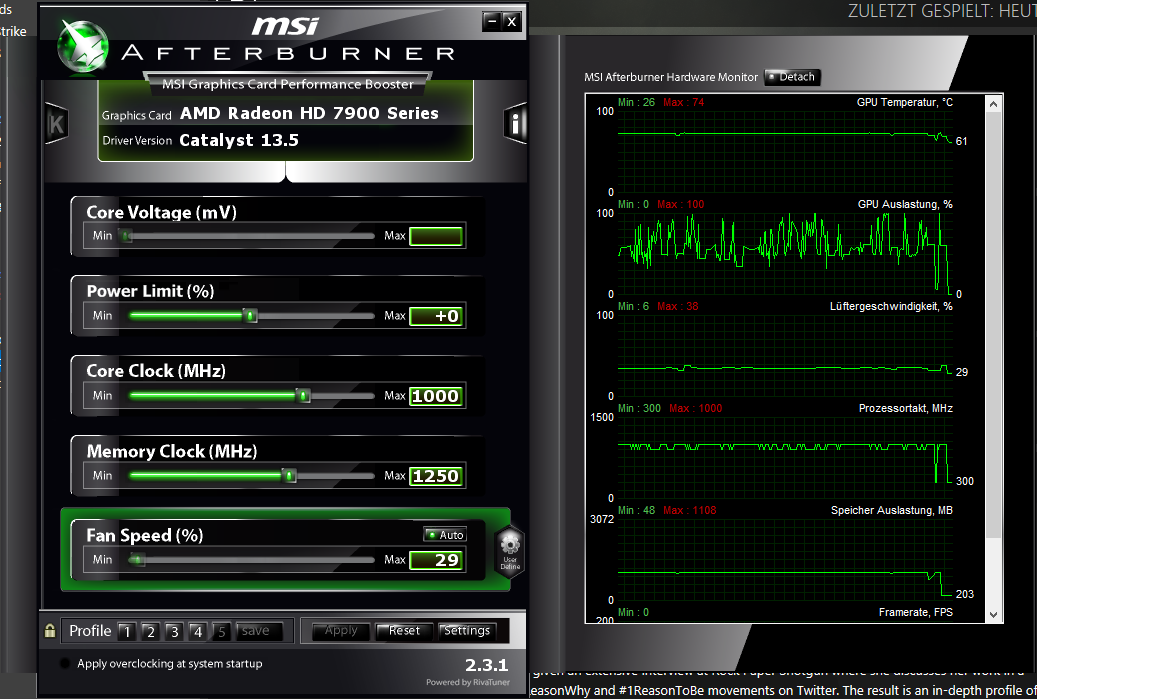The height and width of the screenshot is (699, 1152).
Task: Click AMD Radeon HD 7900 Series text
Action: coord(309,113)
